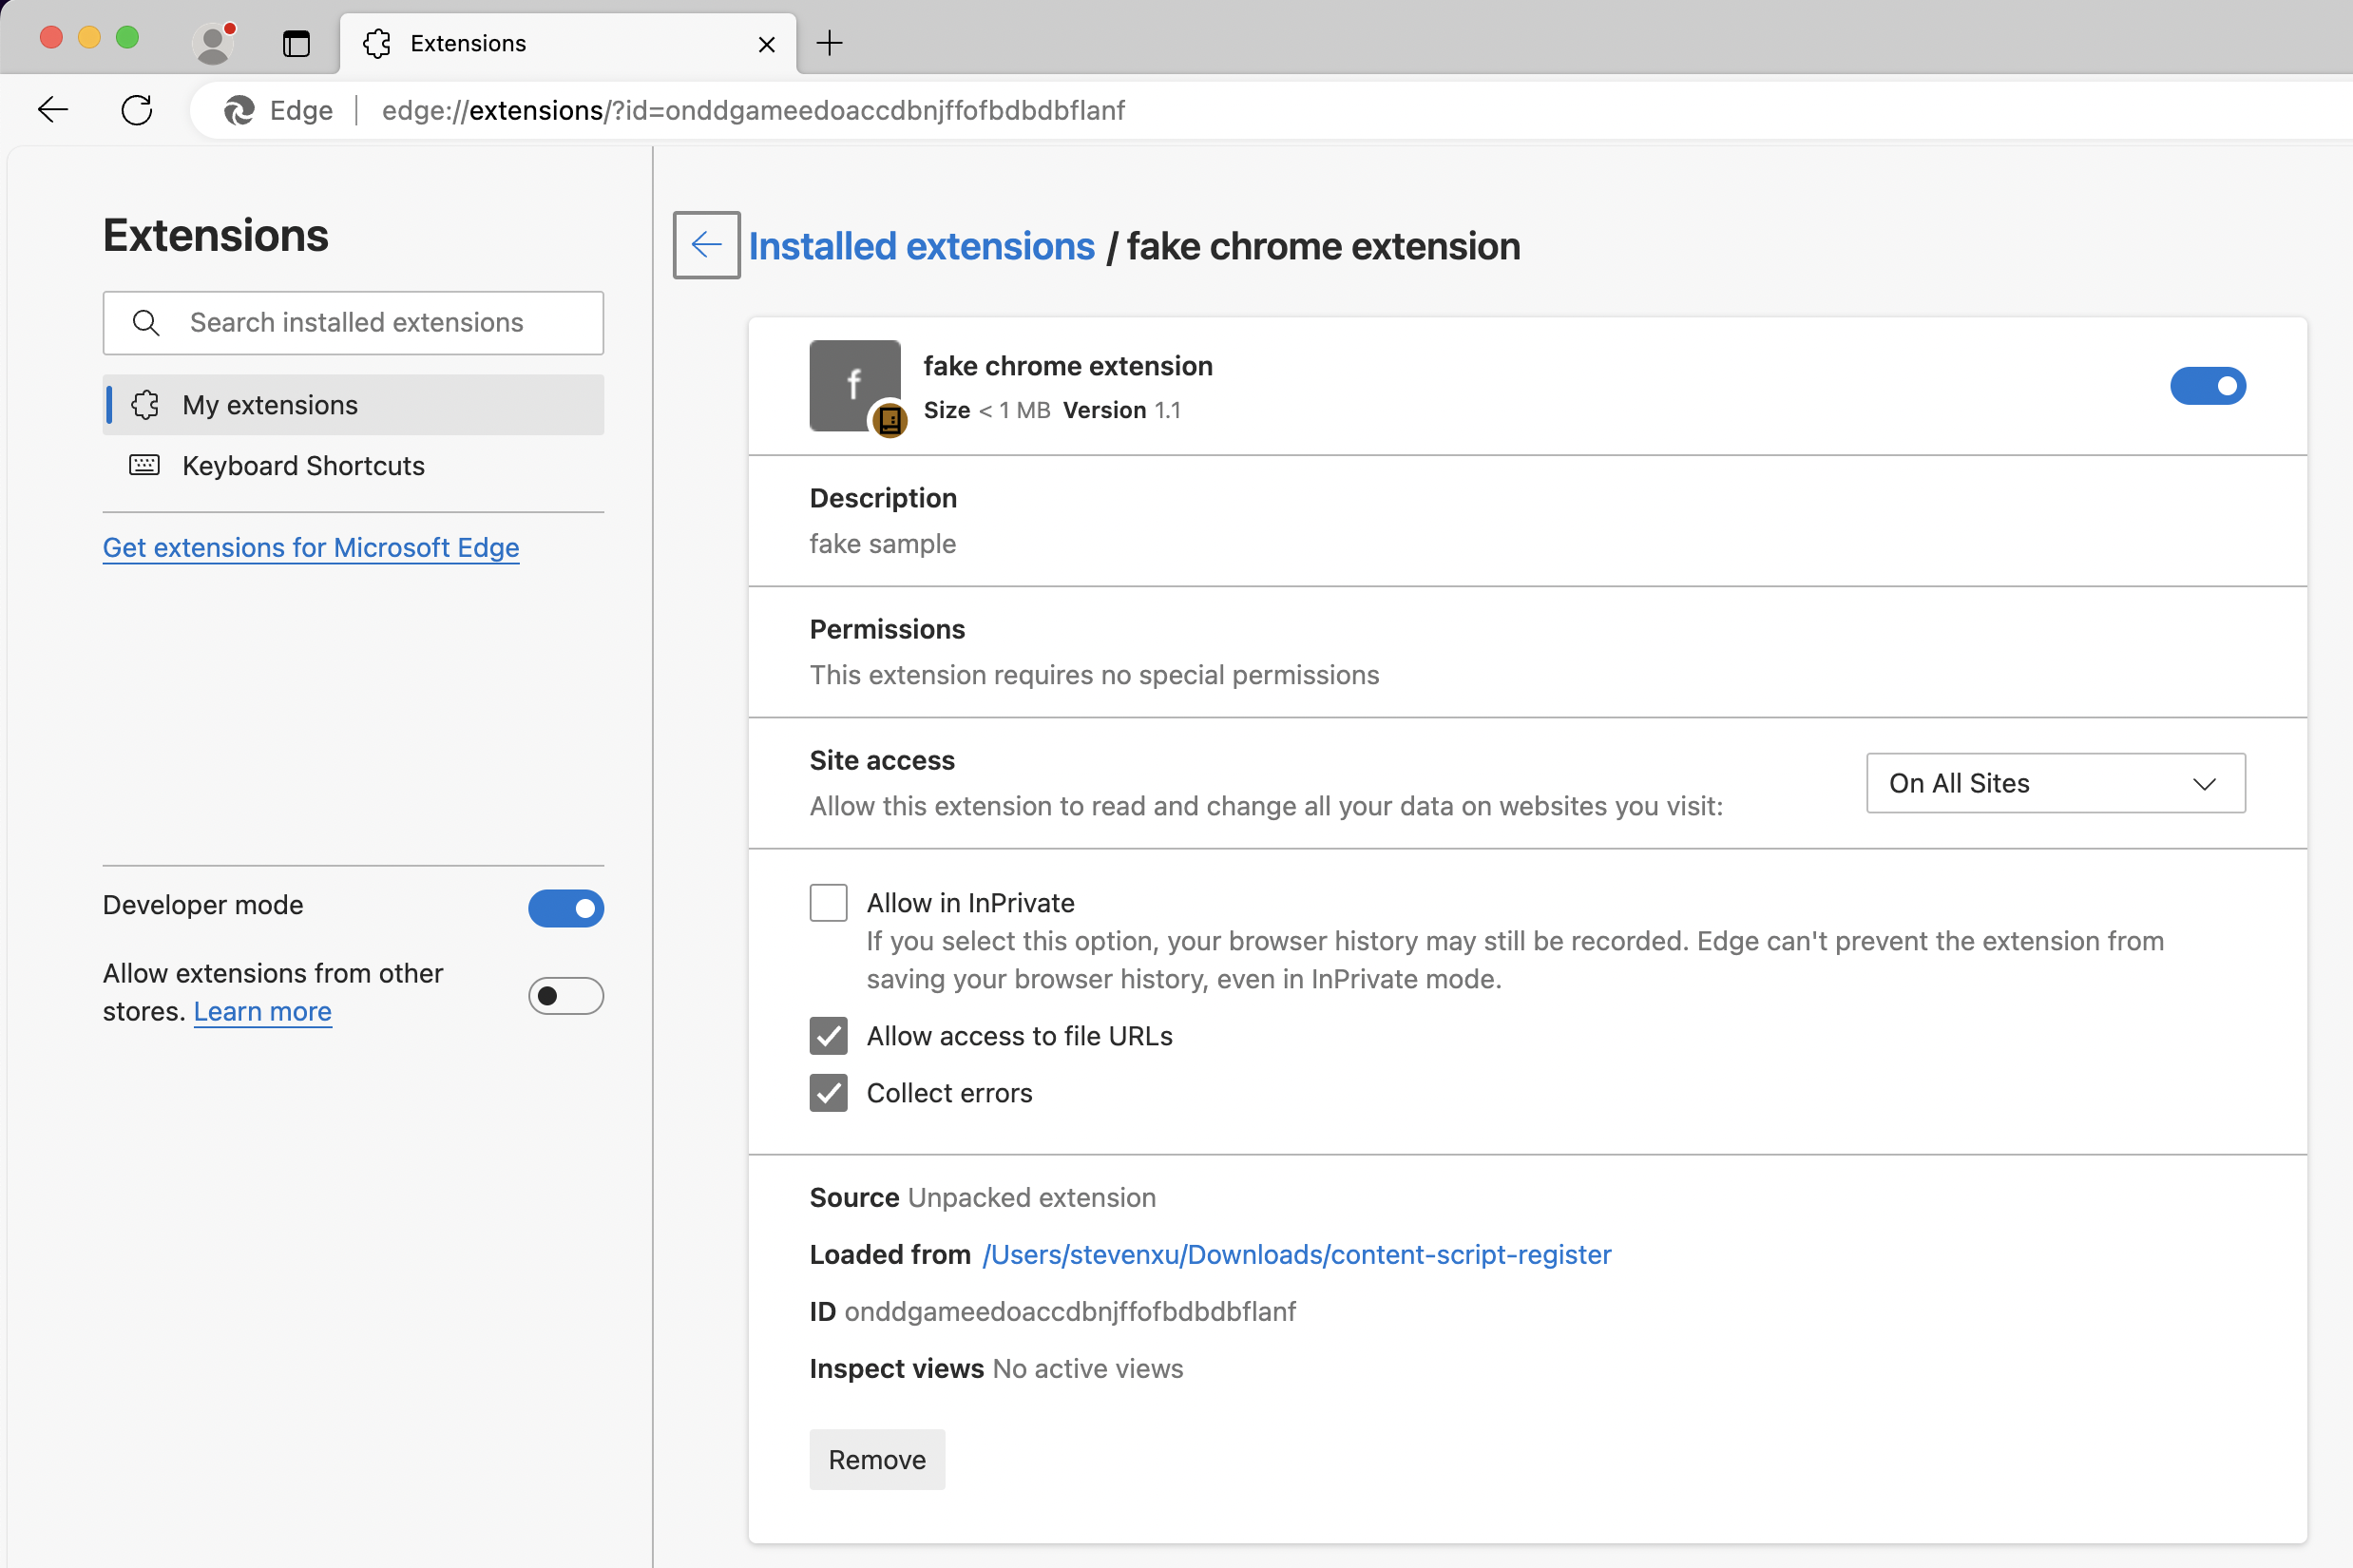Go back via boxed left arrow
The image size is (2353, 1568).
(x=706, y=245)
